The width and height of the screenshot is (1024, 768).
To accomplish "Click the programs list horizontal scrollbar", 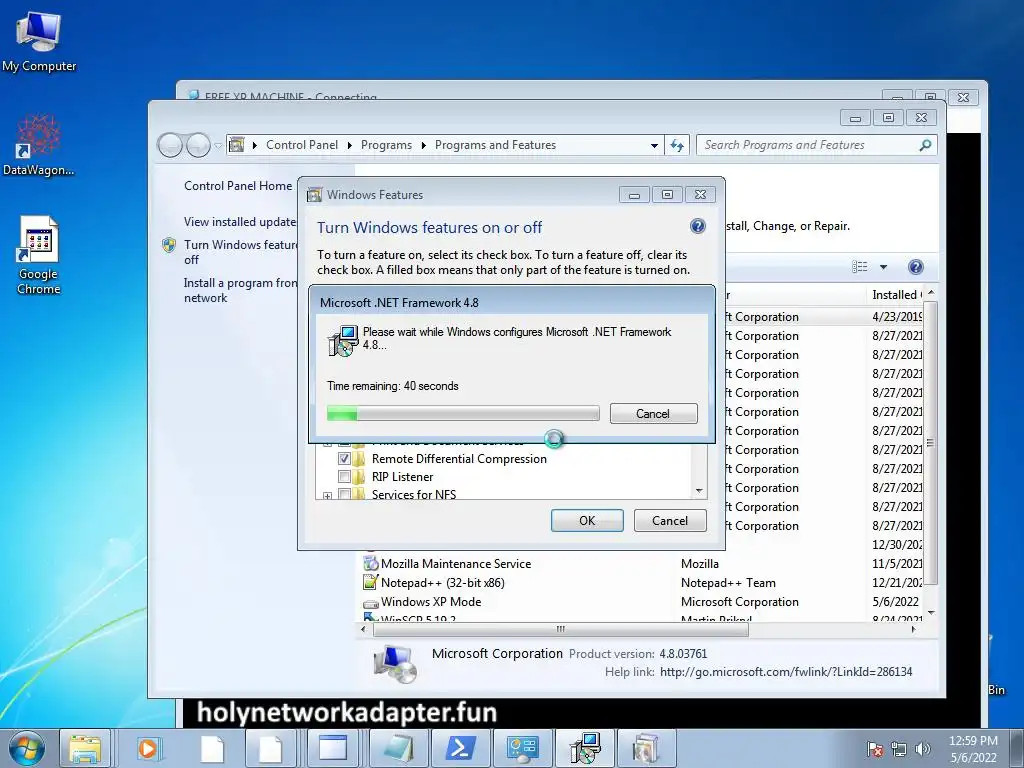I will coord(560,630).
